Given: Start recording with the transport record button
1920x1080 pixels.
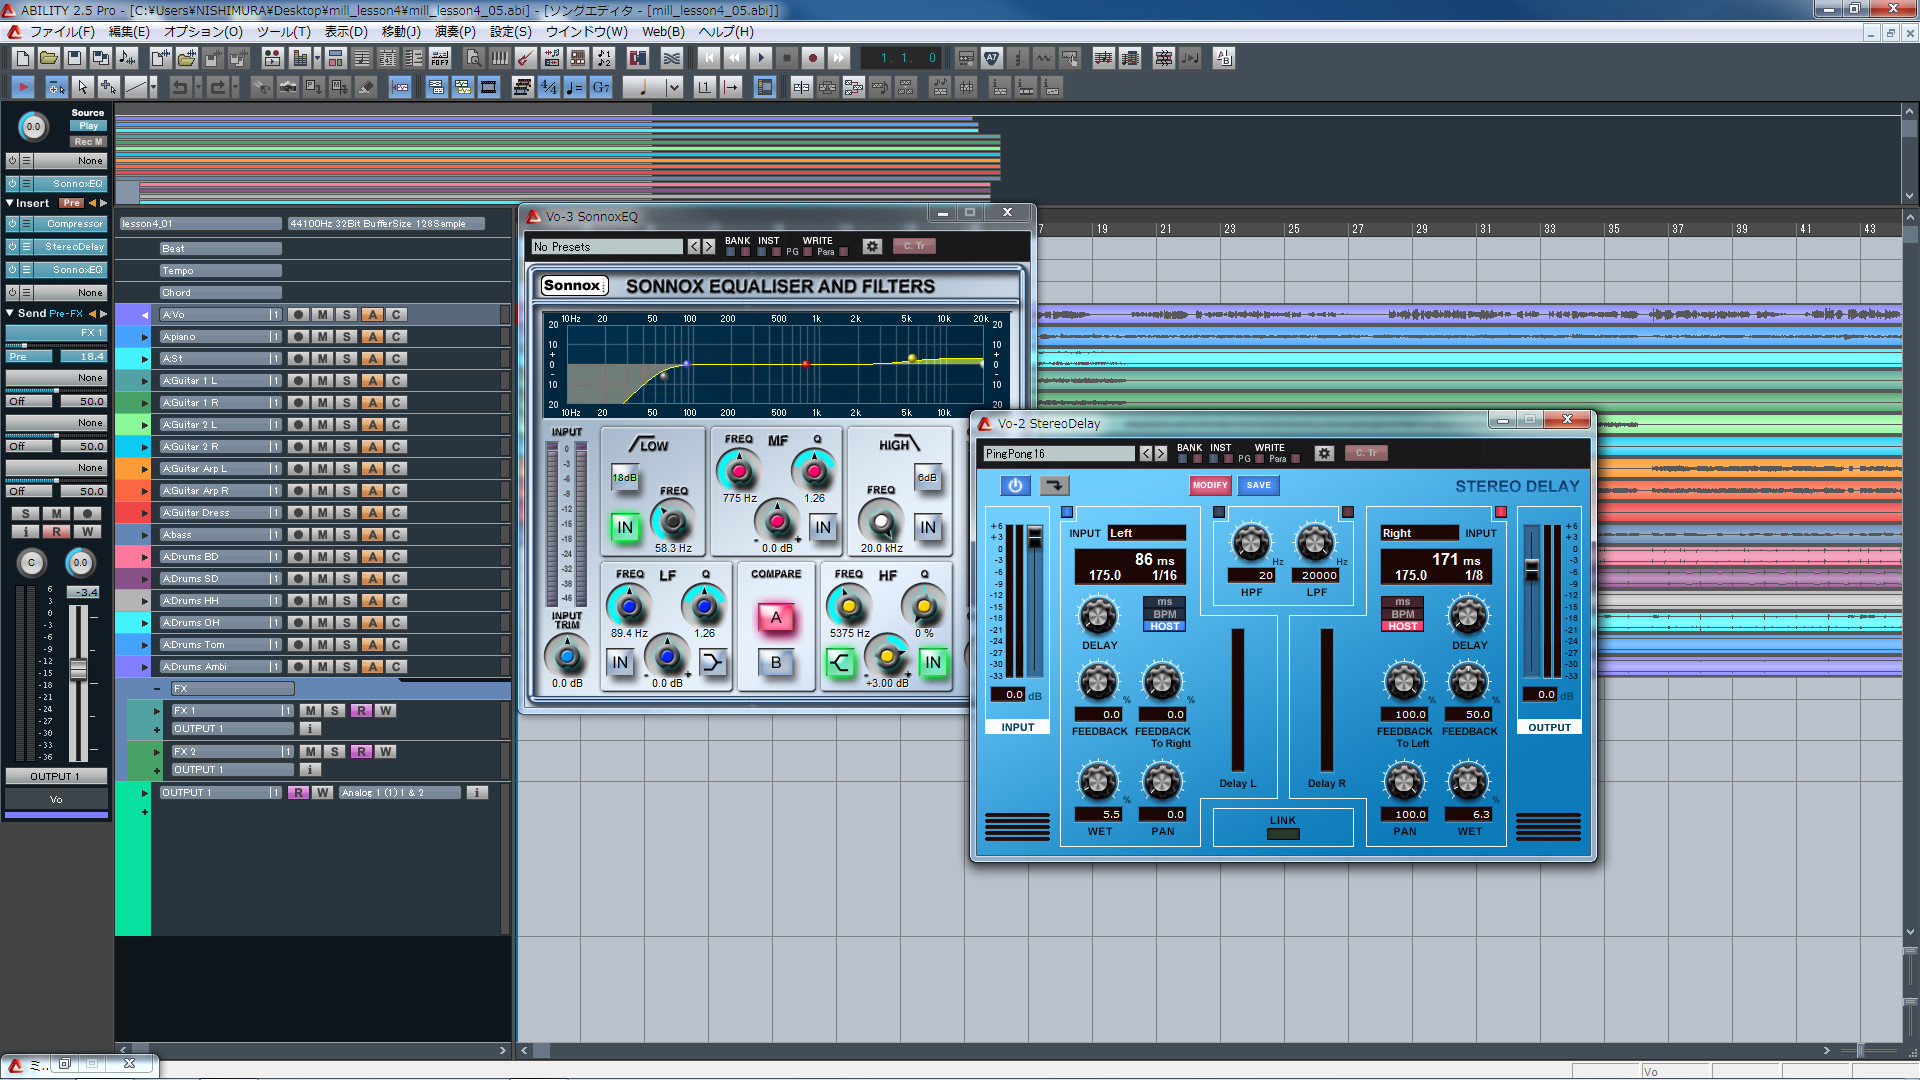Looking at the screenshot, I should 813,58.
